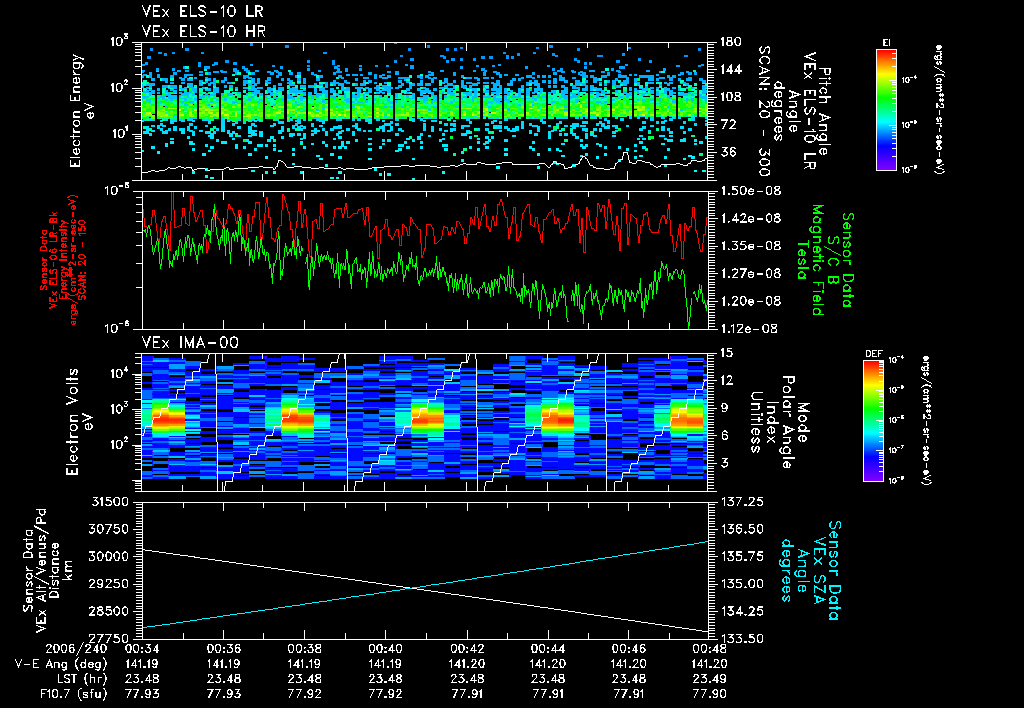Click the 00:40 time tick label
Viewport: 1024px width, 708px height.
click(x=385, y=649)
